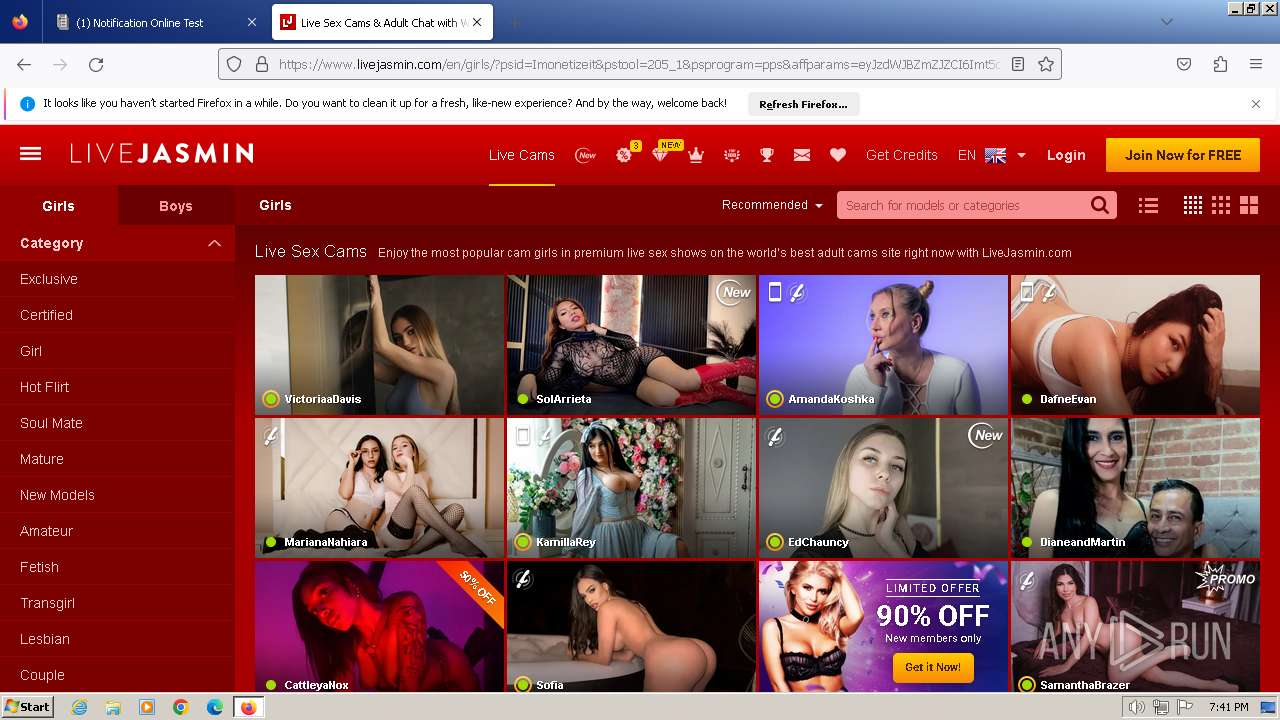Open the AmandaKoshka model card
Viewport: 1280px width, 720px height.
coord(883,344)
